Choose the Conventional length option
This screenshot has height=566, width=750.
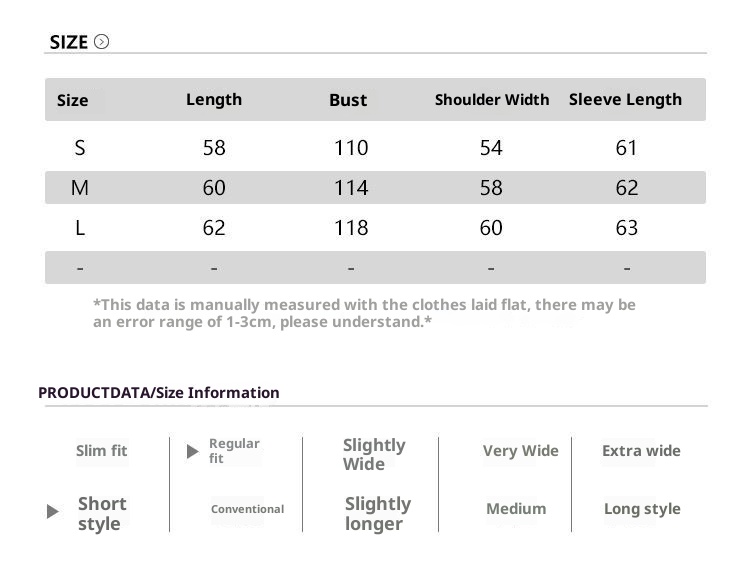(x=247, y=509)
